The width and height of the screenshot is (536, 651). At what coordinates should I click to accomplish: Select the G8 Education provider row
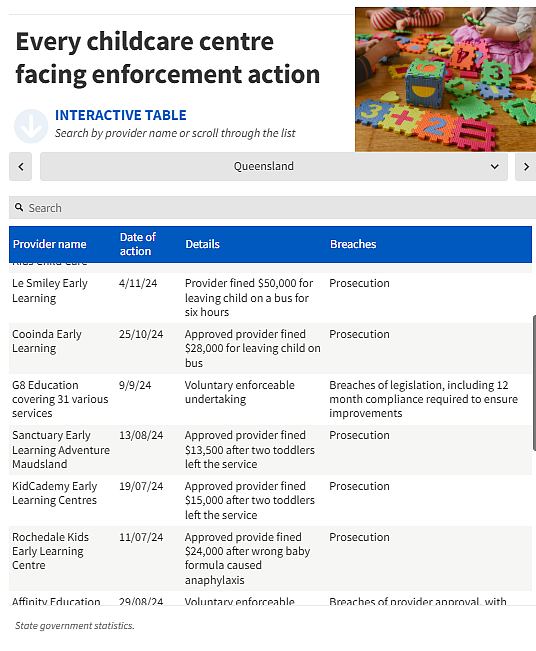tap(270, 399)
